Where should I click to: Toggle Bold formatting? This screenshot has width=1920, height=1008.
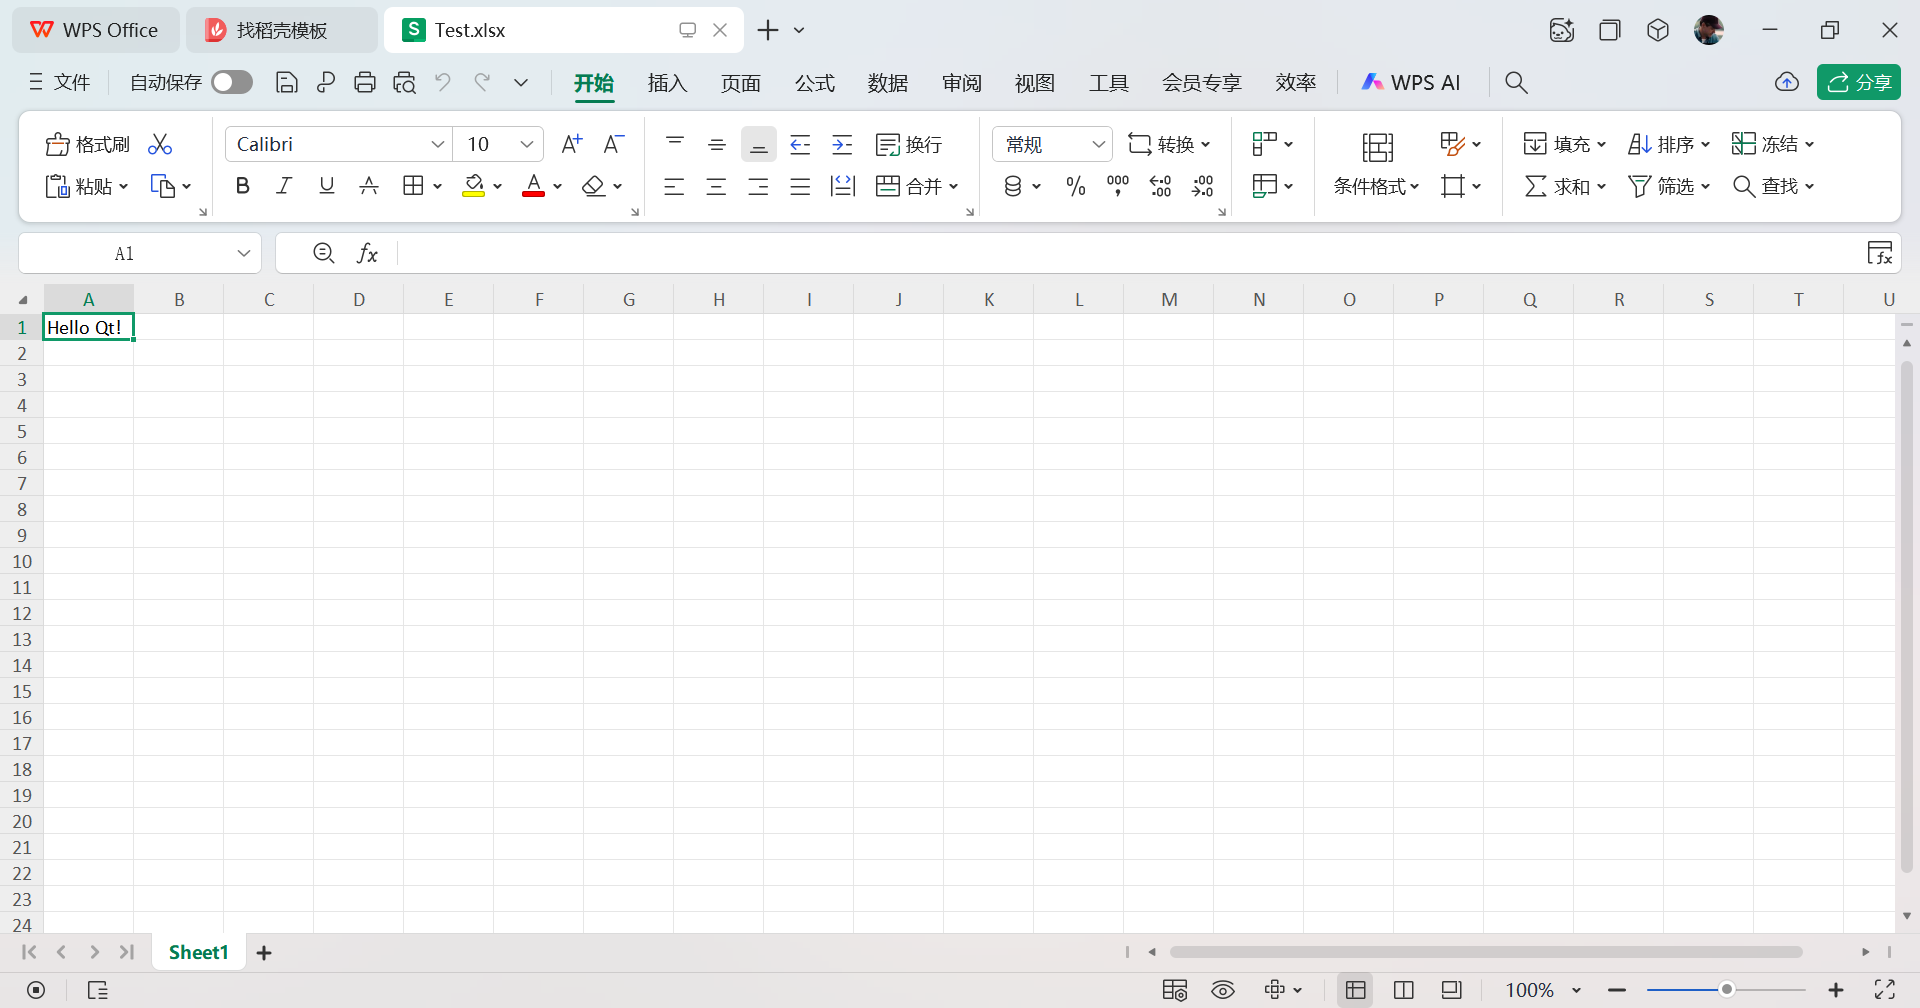coord(242,185)
